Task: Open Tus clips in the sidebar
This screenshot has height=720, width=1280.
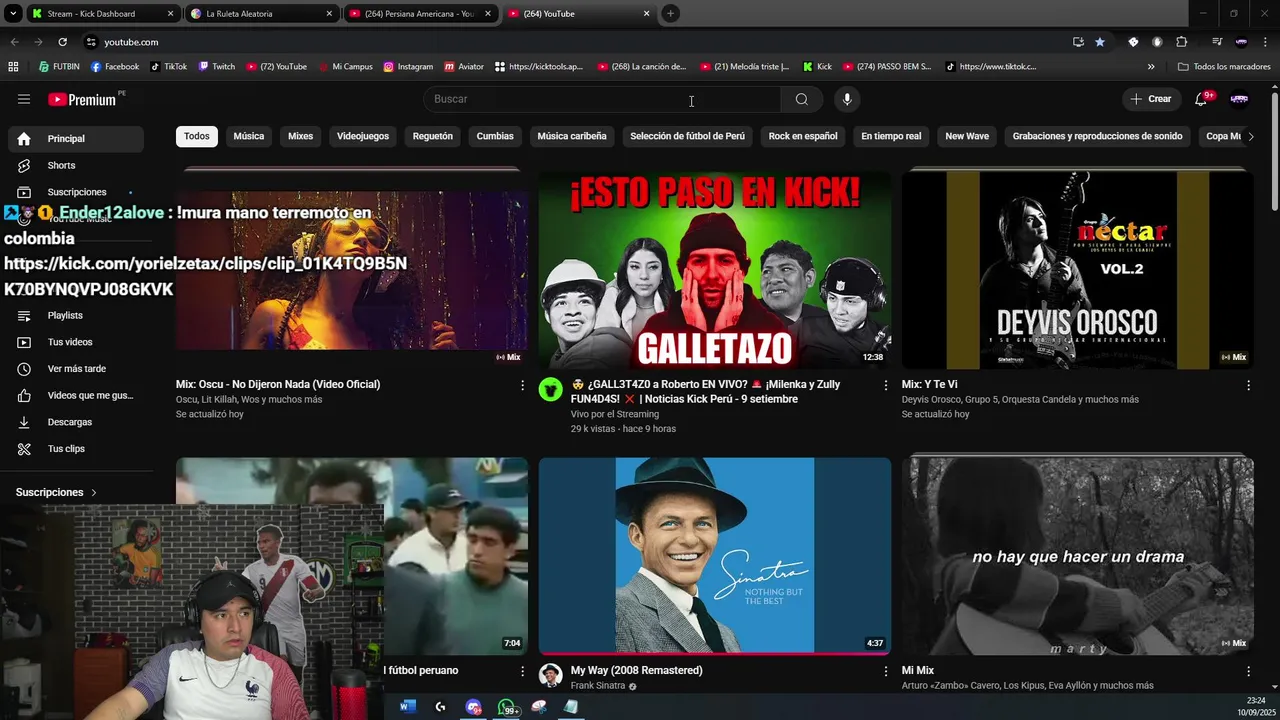Action: pyautogui.click(x=76, y=449)
